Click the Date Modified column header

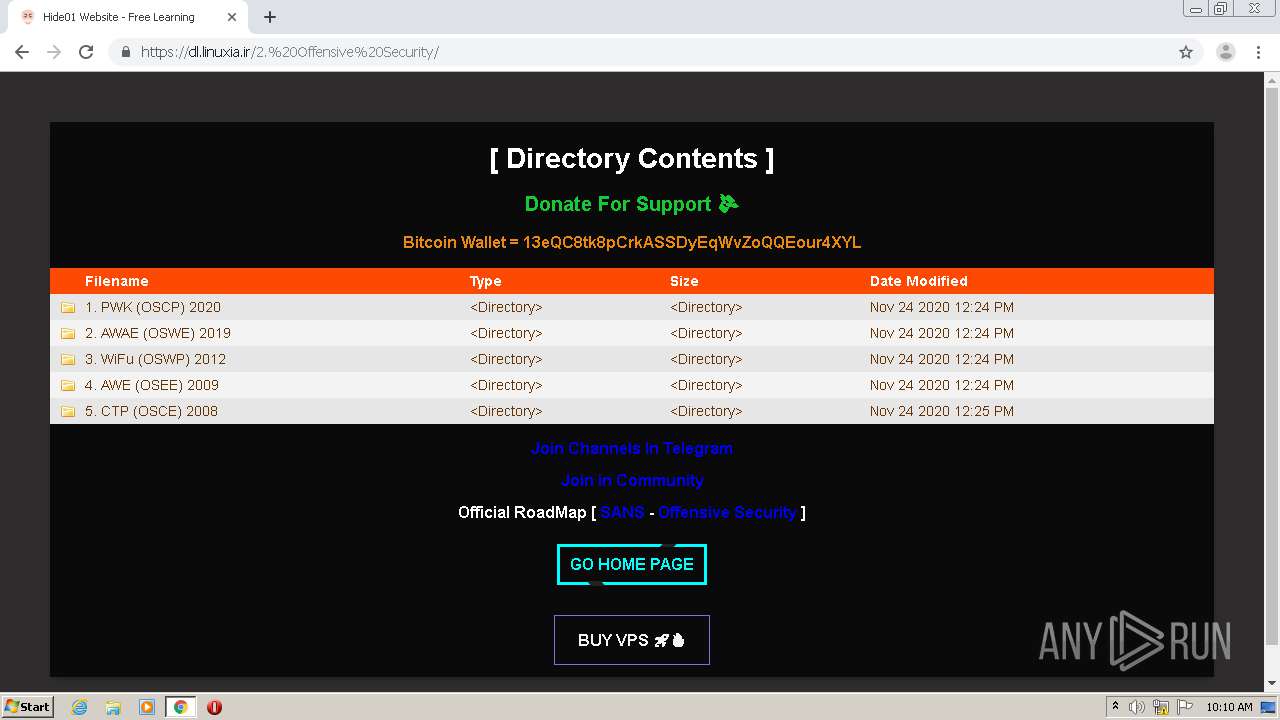[919, 281]
